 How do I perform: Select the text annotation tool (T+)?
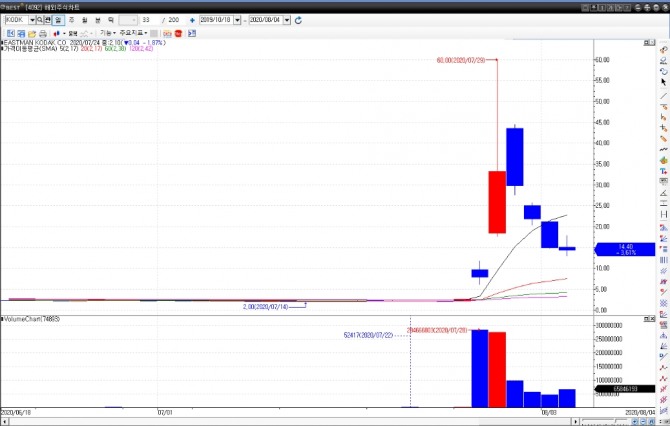coord(663,171)
